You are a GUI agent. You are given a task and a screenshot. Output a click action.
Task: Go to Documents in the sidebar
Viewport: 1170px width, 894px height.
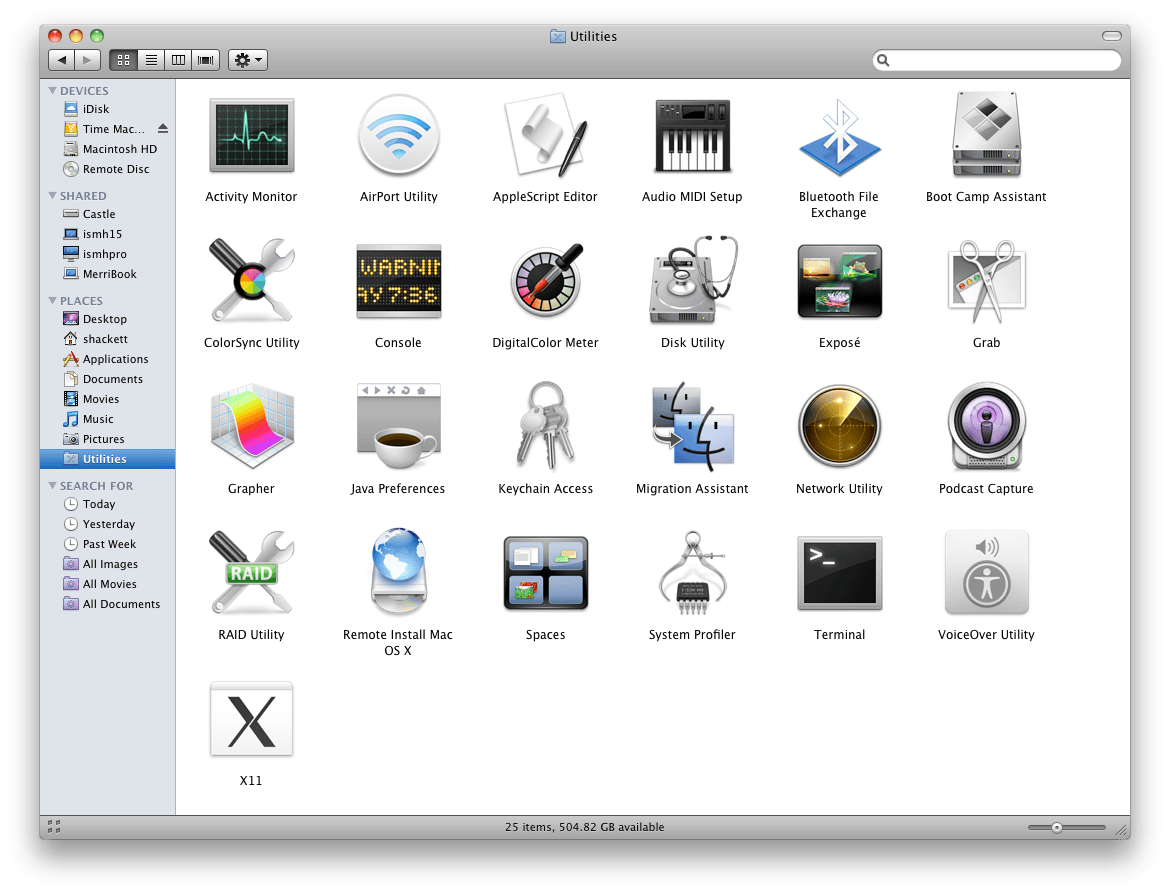107,380
